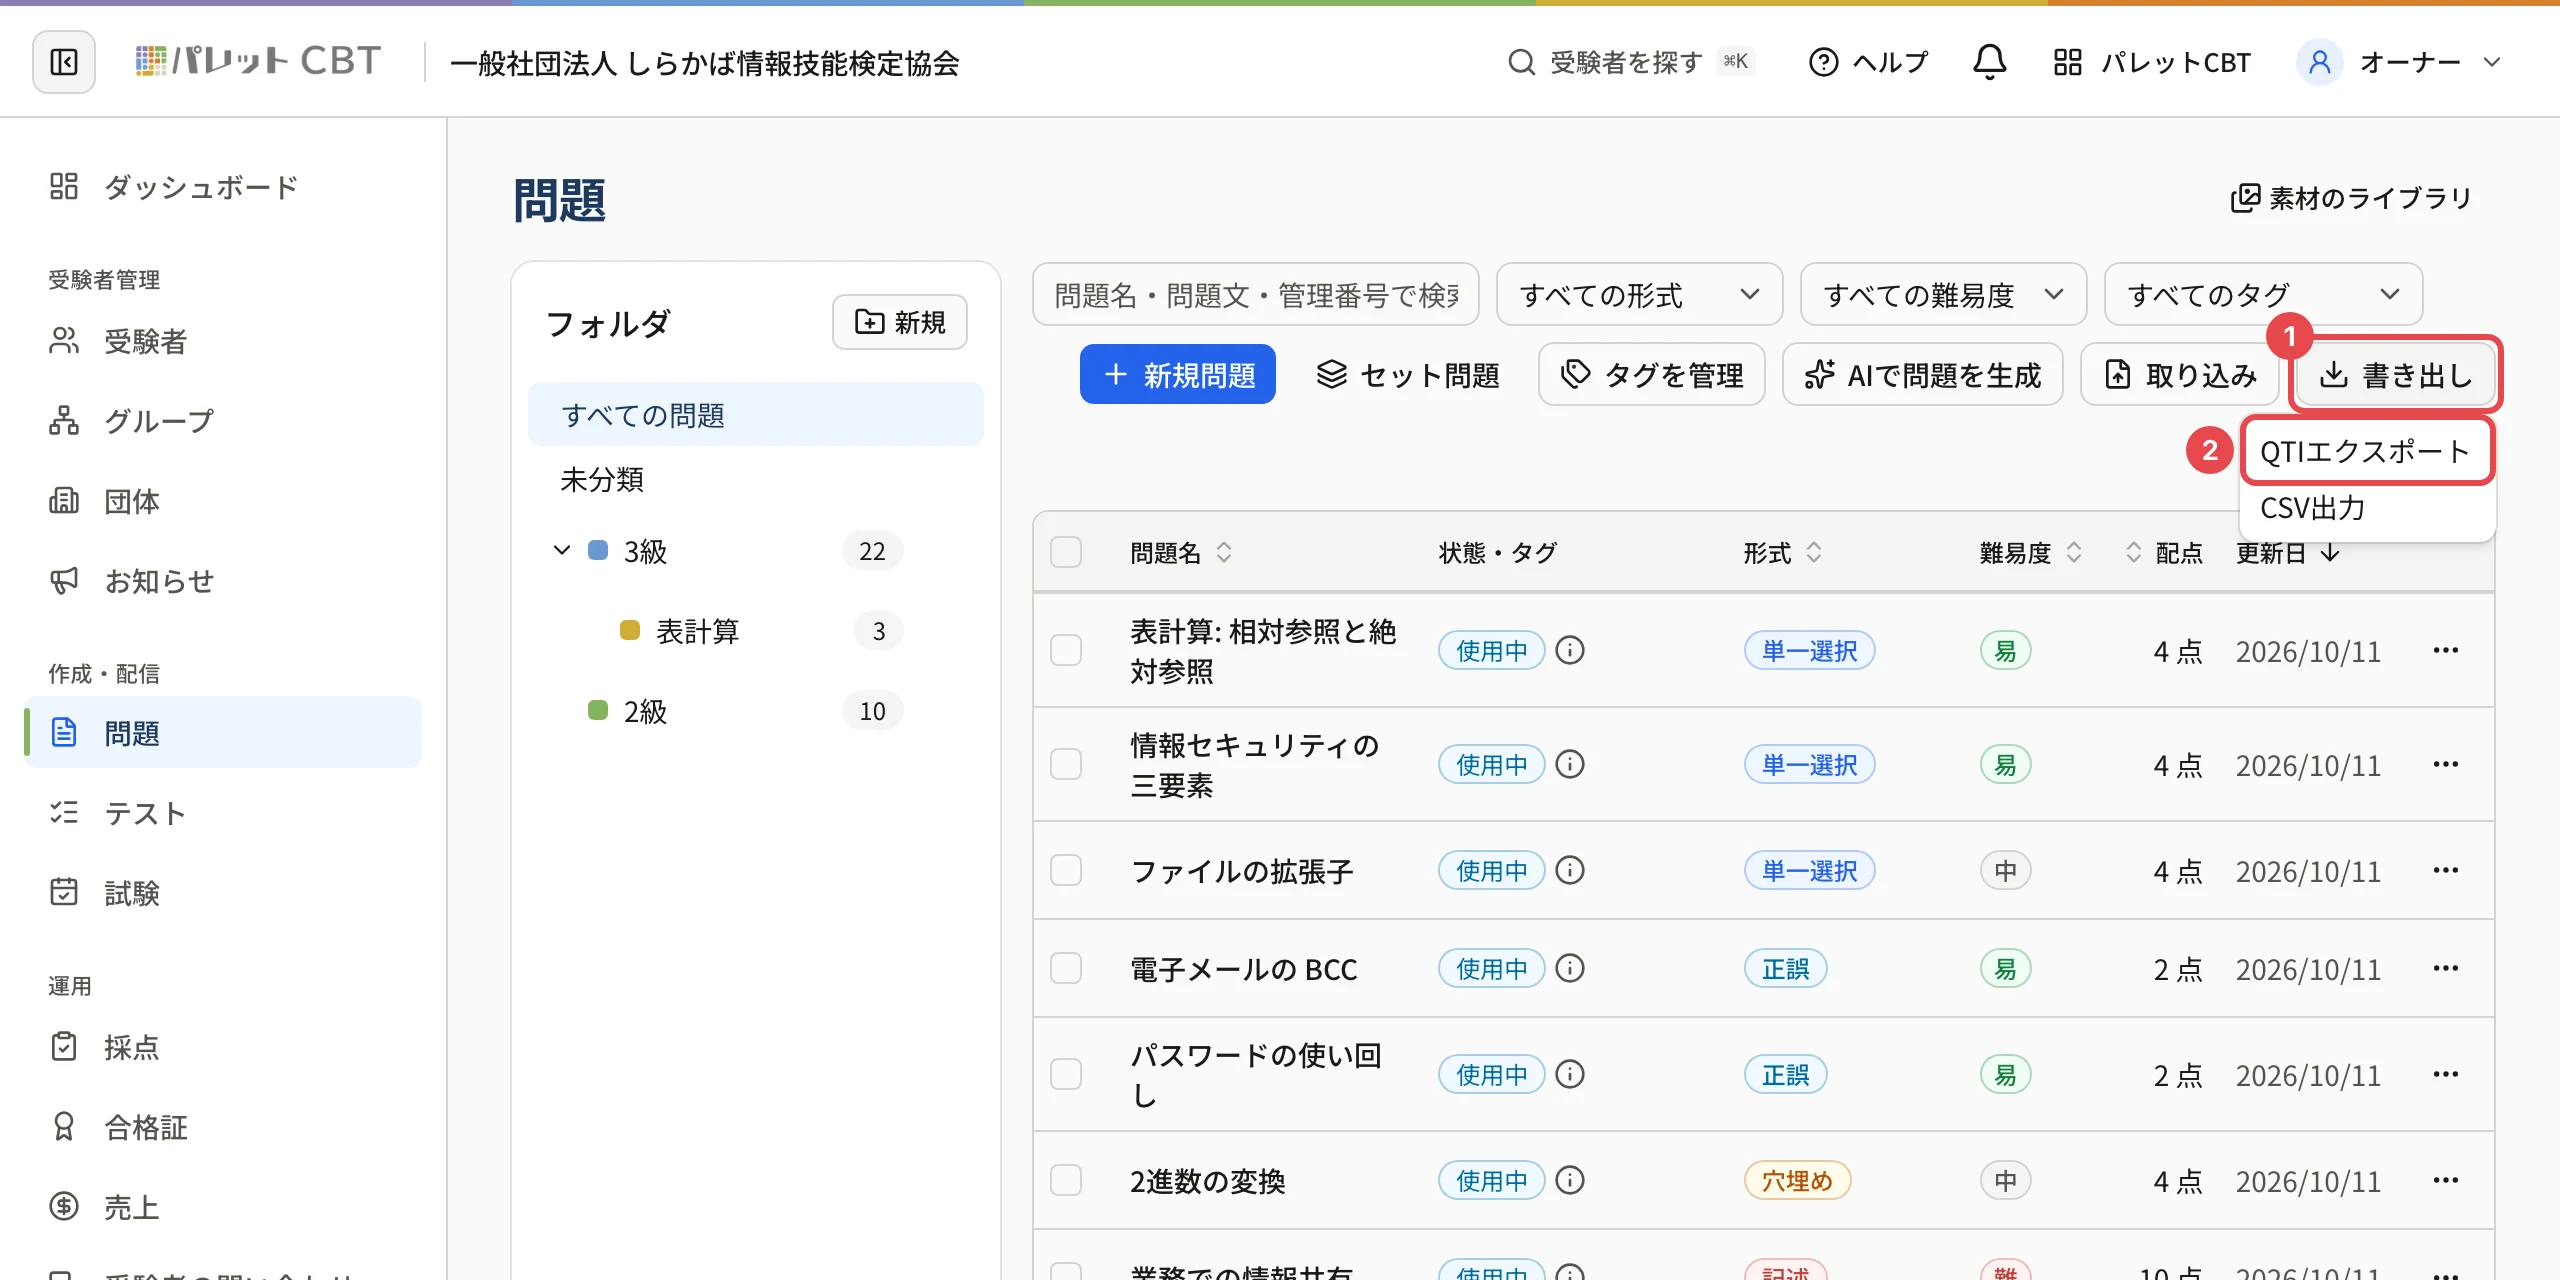The width and height of the screenshot is (2560, 1280).
Task: Open 団体 in the sidebar
Action: [222, 501]
